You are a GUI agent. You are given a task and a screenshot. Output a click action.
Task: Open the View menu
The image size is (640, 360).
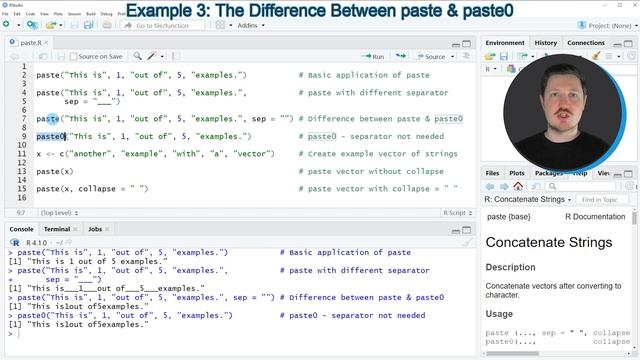click(44, 14)
